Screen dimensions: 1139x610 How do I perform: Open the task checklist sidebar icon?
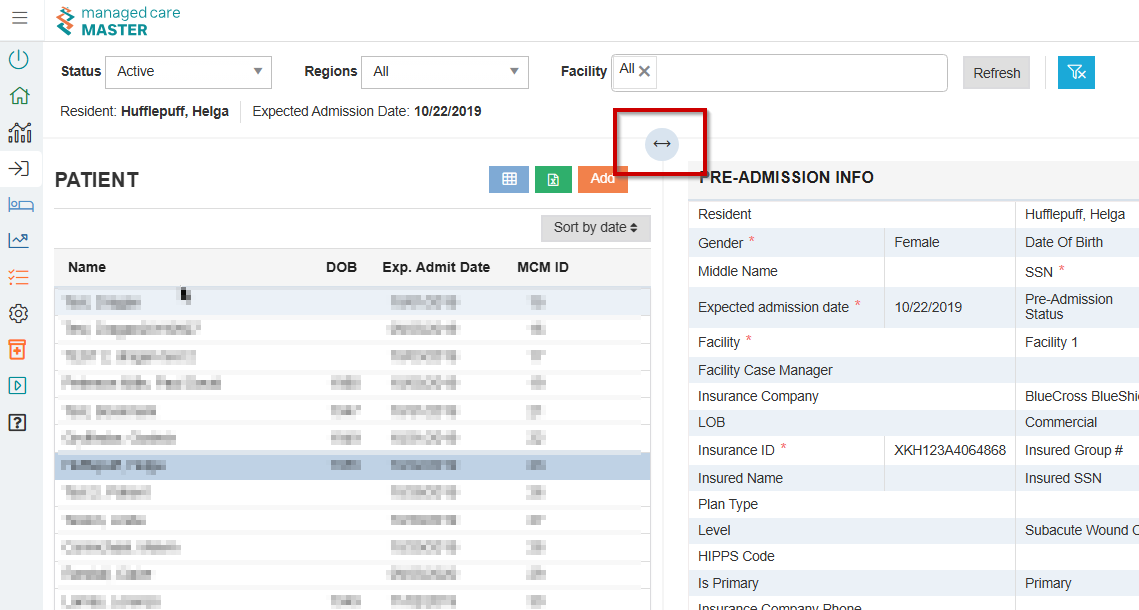tap(19, 277)
